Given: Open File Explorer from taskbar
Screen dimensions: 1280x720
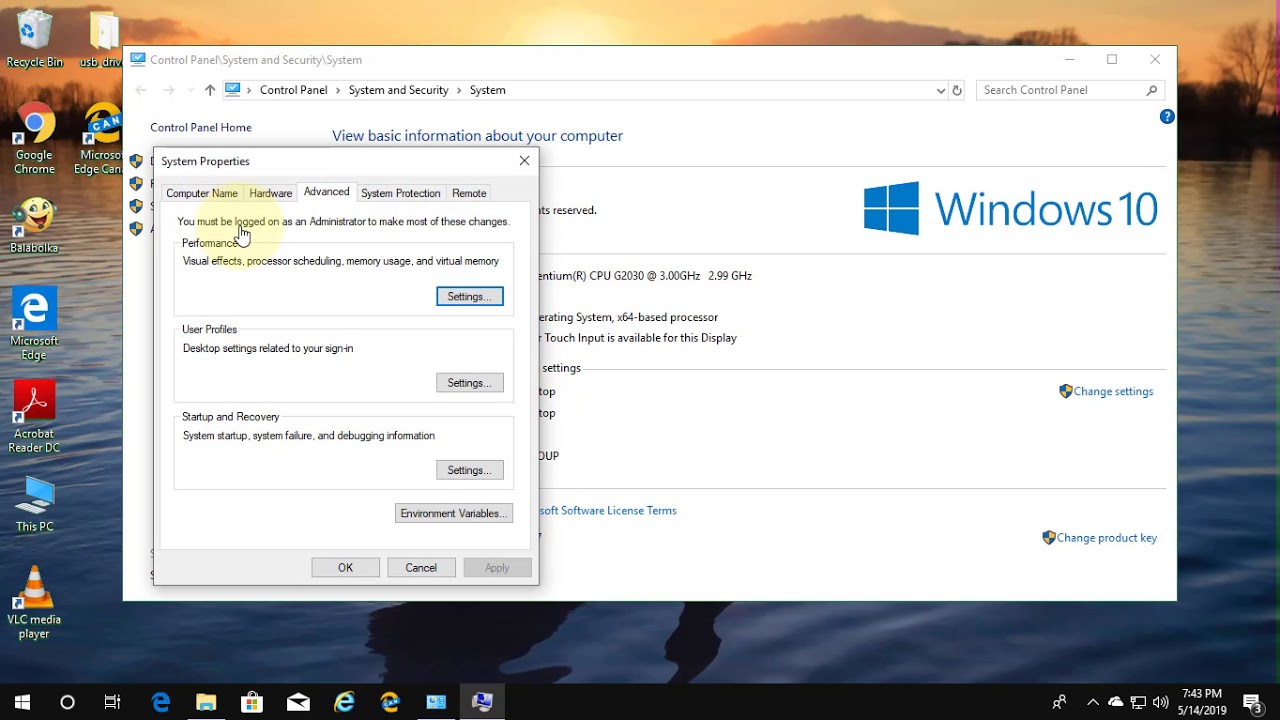Looking at the screenshot, I should (206, 702).
